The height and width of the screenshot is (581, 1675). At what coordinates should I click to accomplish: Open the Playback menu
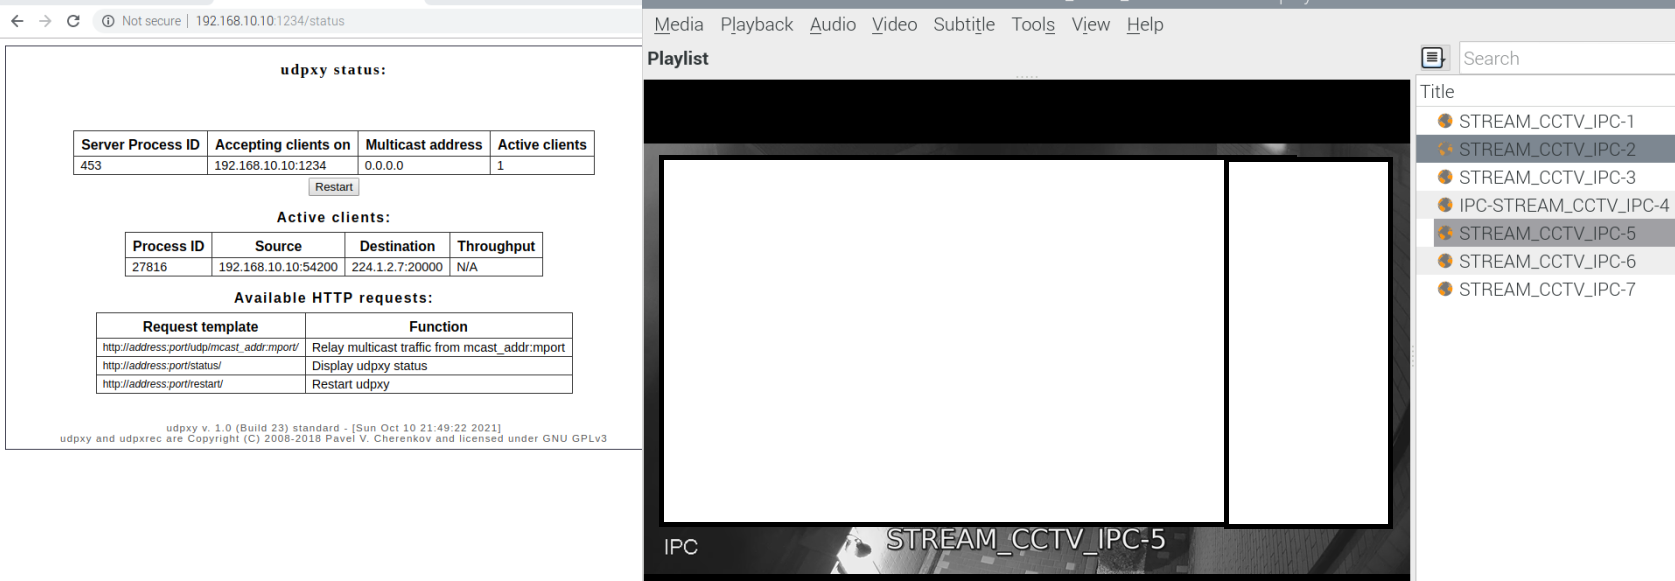click(756, 25)
